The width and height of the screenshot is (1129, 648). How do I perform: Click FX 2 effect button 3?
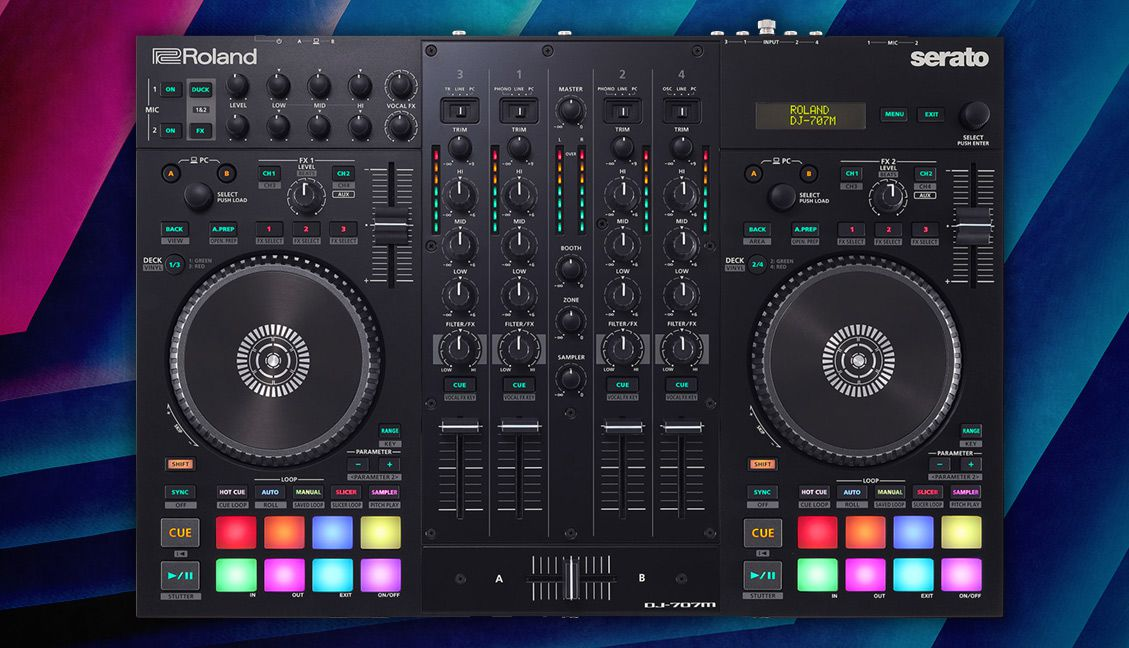(x=925, y=230)
